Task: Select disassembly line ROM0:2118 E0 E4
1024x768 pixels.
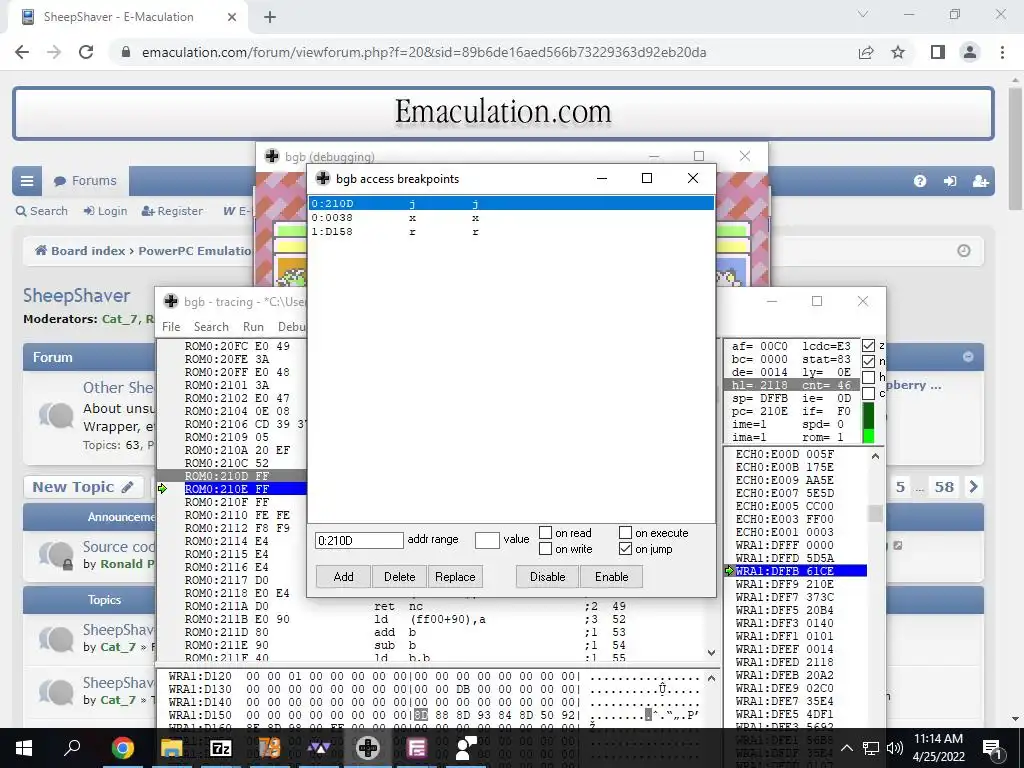Action: (237, 593)
